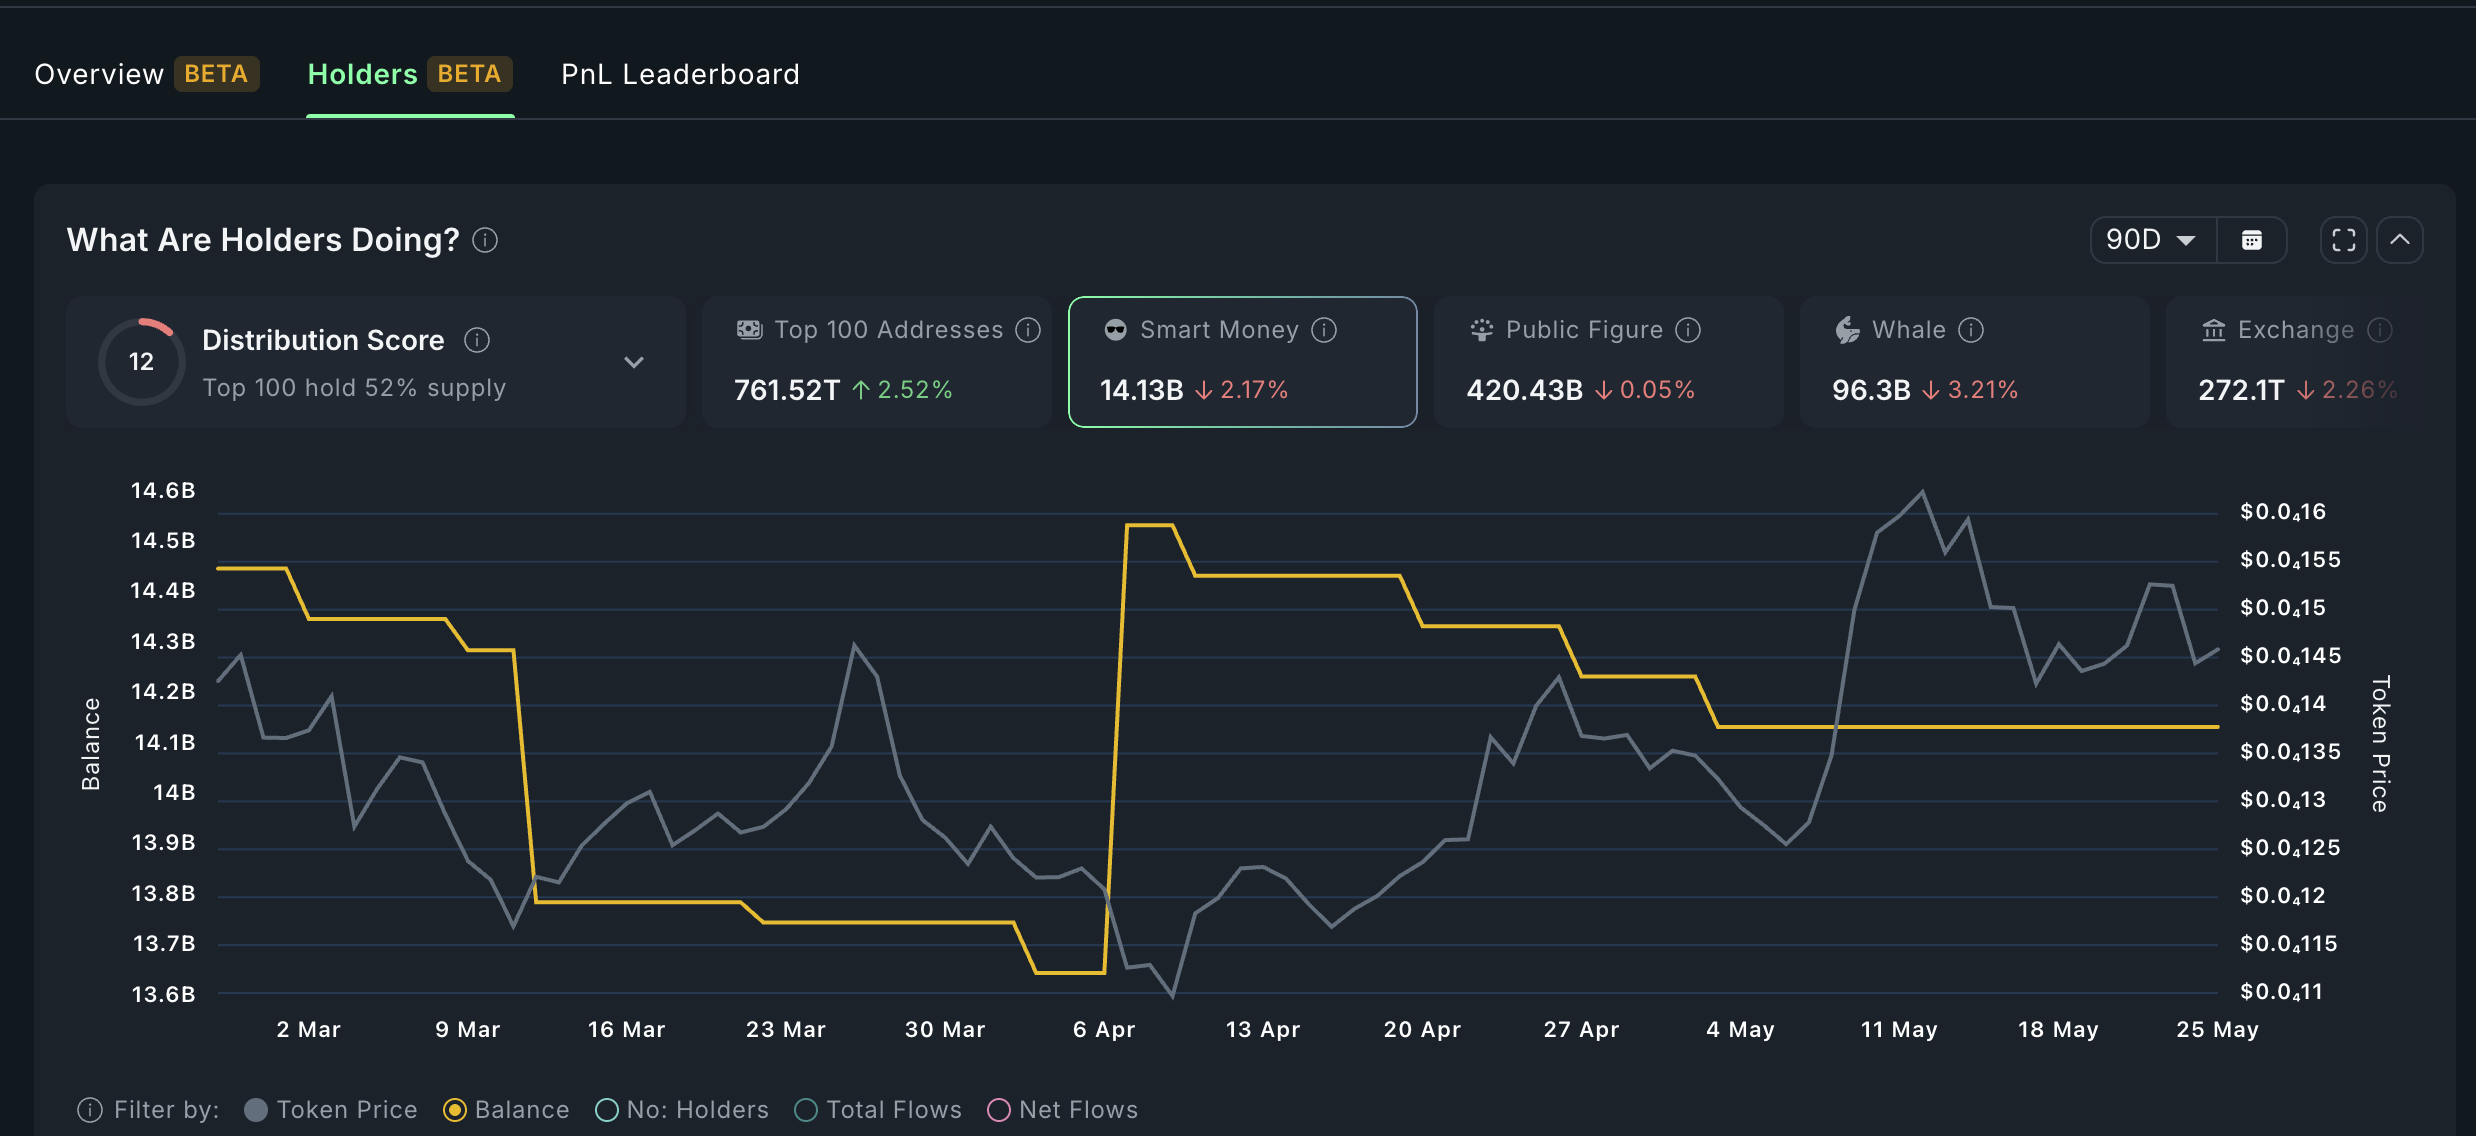Screen dimensions: 2476x1136
Task: Select the Top 100 Addresses card
Action: [876, 362]
